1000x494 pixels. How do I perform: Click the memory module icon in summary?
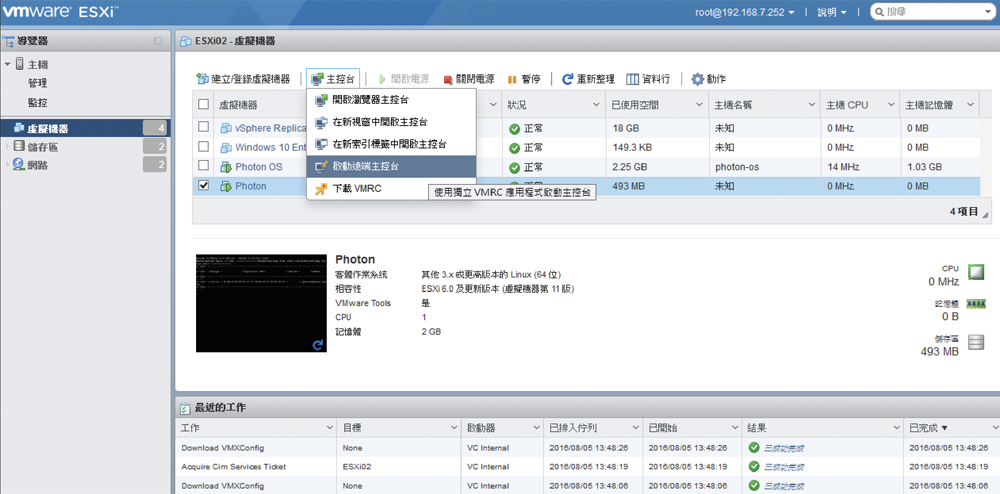click(x=976, y=306)
